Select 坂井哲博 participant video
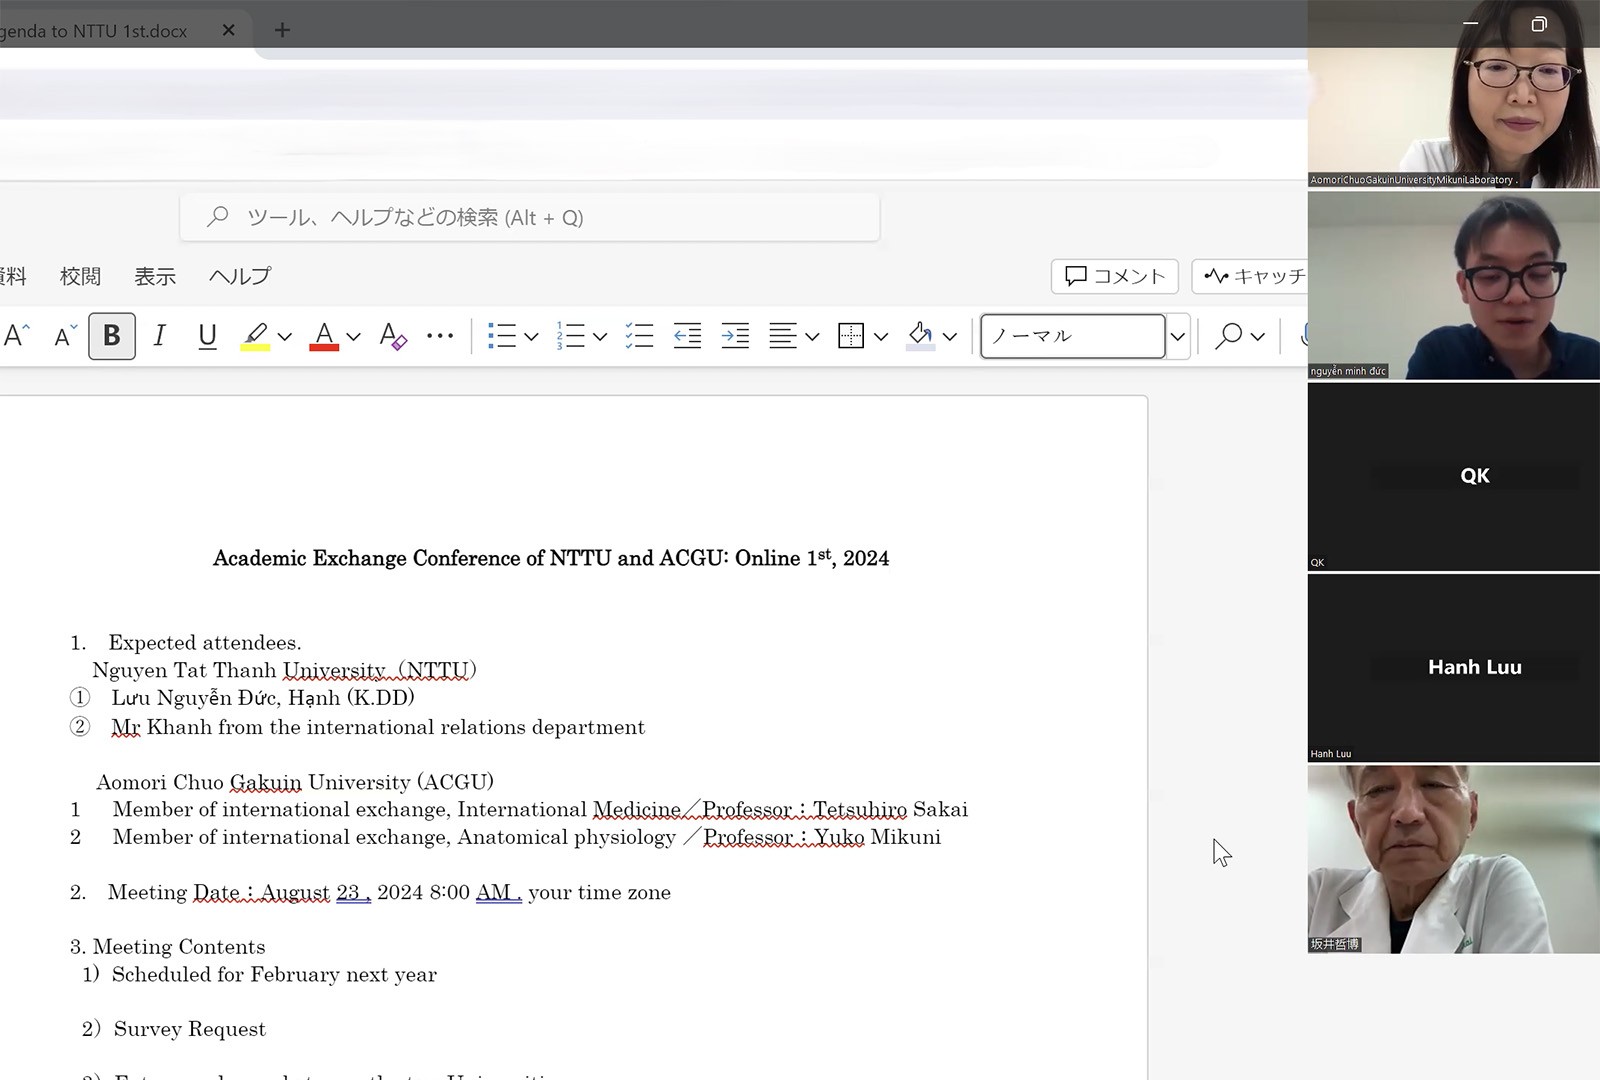 click(1454, 858)
